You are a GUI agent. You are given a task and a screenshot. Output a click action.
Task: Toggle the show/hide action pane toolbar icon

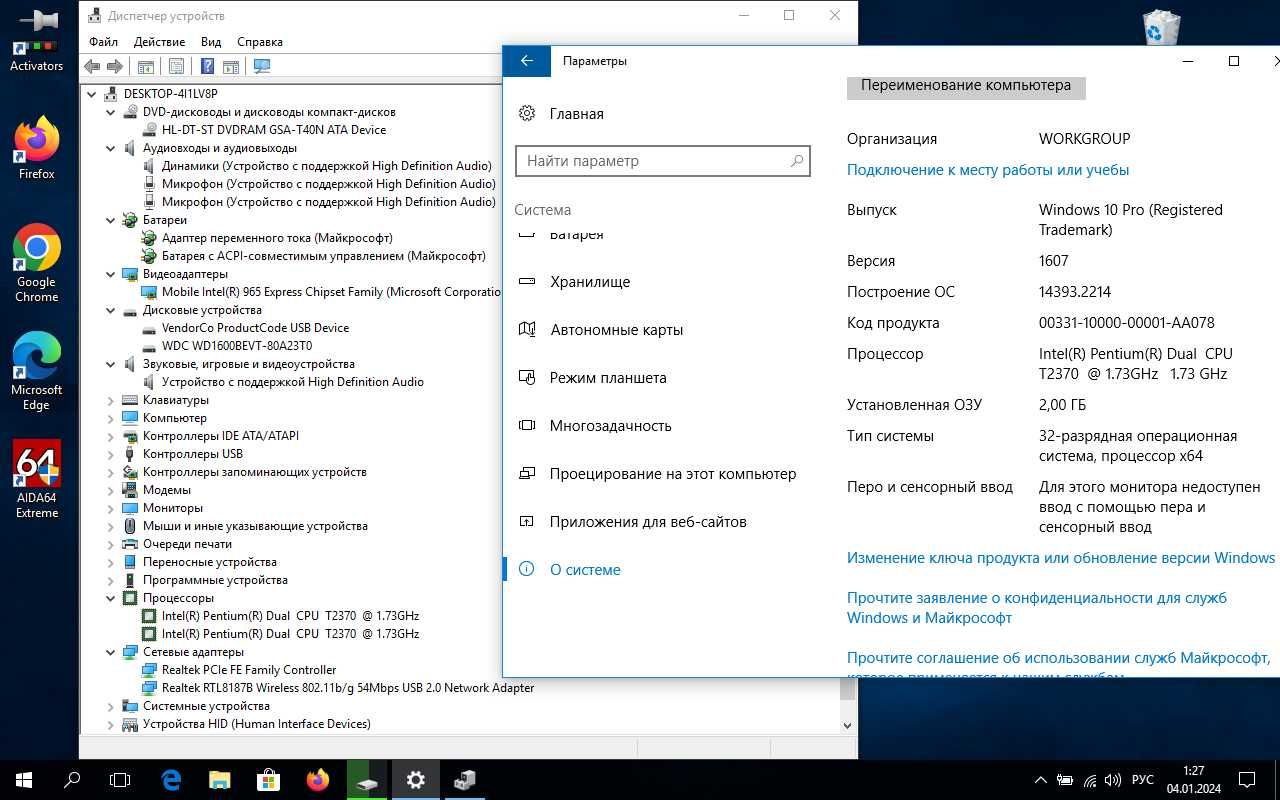click(231, 67)
